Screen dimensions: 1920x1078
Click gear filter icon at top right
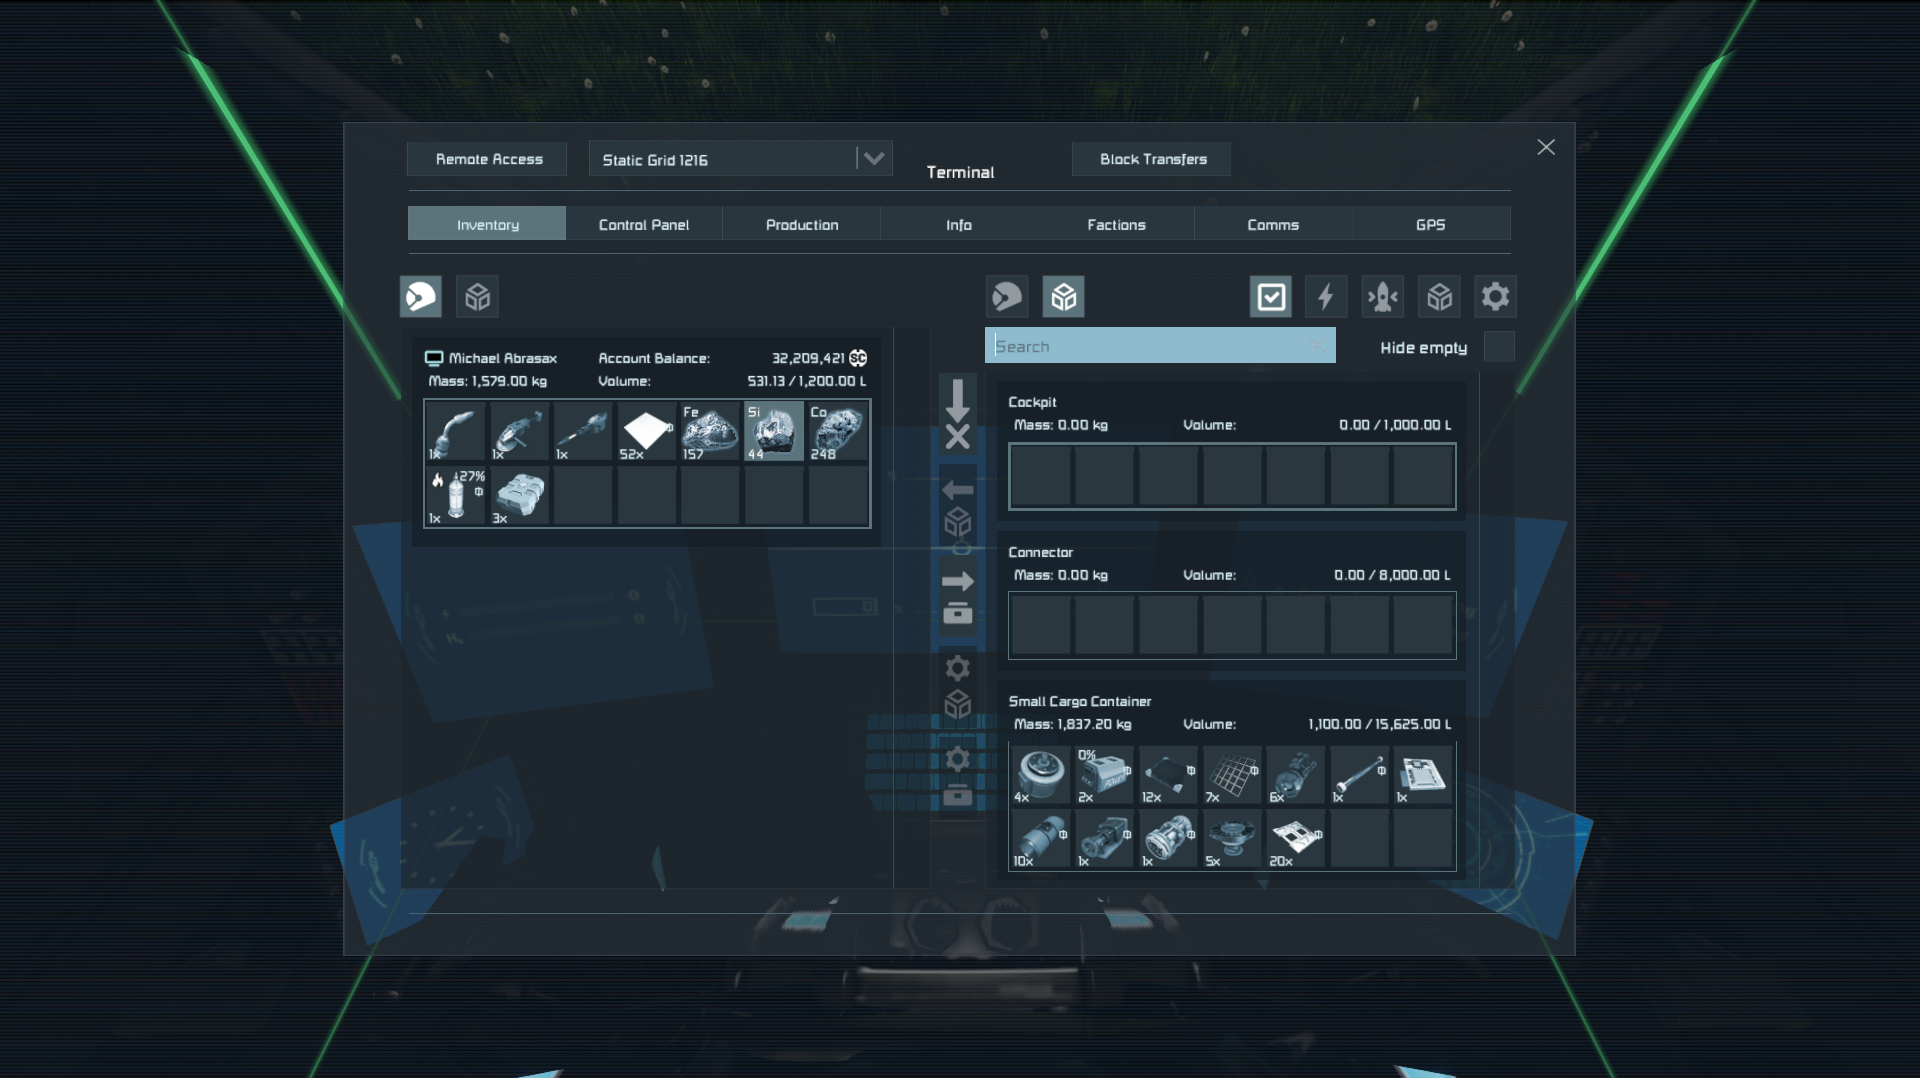pyautogui.click(x=1495, y=297)
